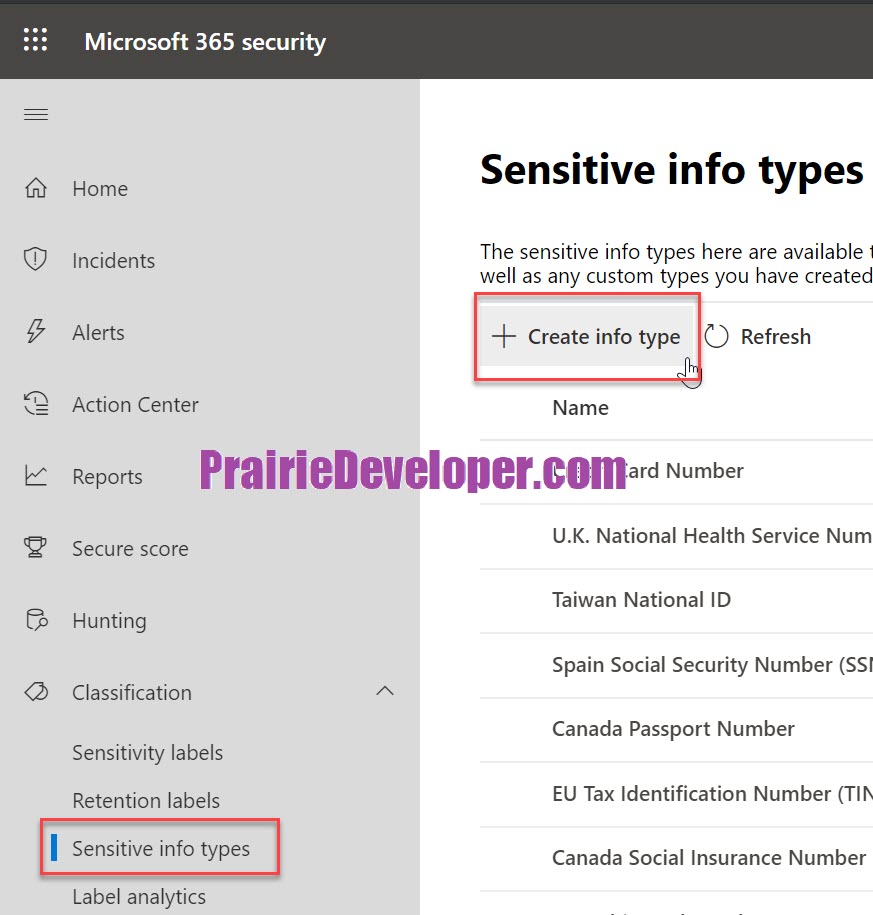Click Create info type button
Viewport: 873px width, 915px height.
pos(586,337)
